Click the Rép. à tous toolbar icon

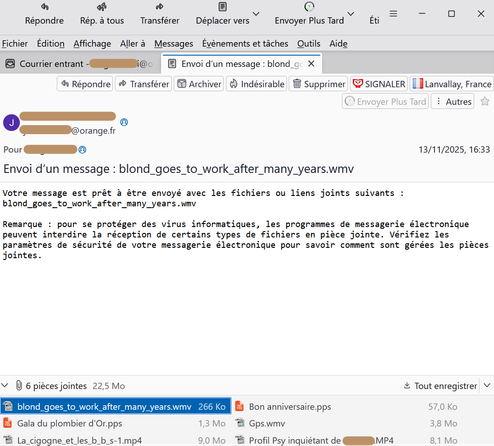coord(102,7)
